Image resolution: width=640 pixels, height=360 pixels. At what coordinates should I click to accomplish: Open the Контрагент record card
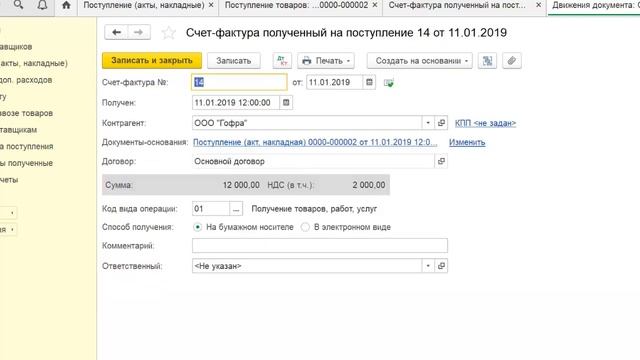tap(441, 123)
